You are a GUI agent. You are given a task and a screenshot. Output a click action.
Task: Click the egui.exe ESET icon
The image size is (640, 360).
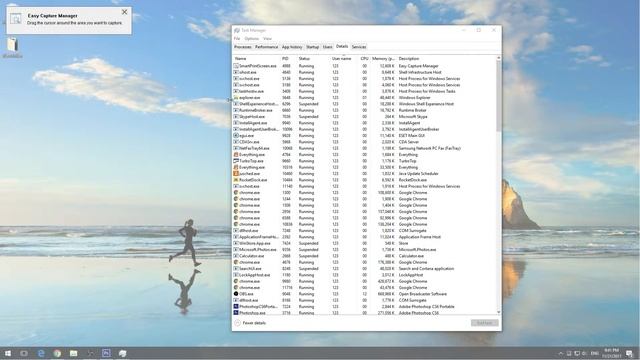(236, 136)
